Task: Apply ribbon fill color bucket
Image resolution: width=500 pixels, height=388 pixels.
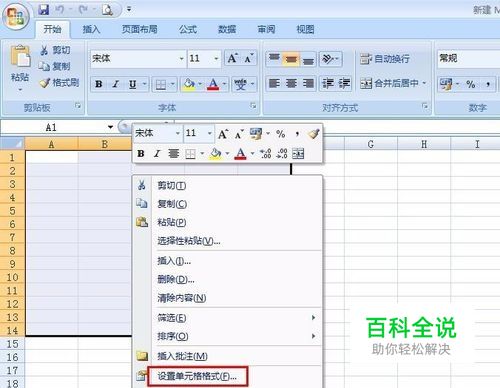Action: point(189,85)
